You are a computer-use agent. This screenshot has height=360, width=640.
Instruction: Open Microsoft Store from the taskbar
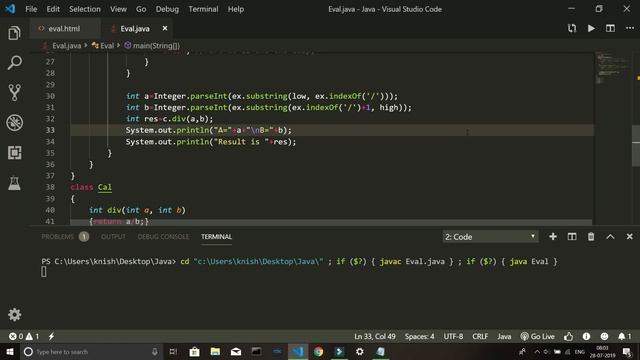(x=194, y=352)
